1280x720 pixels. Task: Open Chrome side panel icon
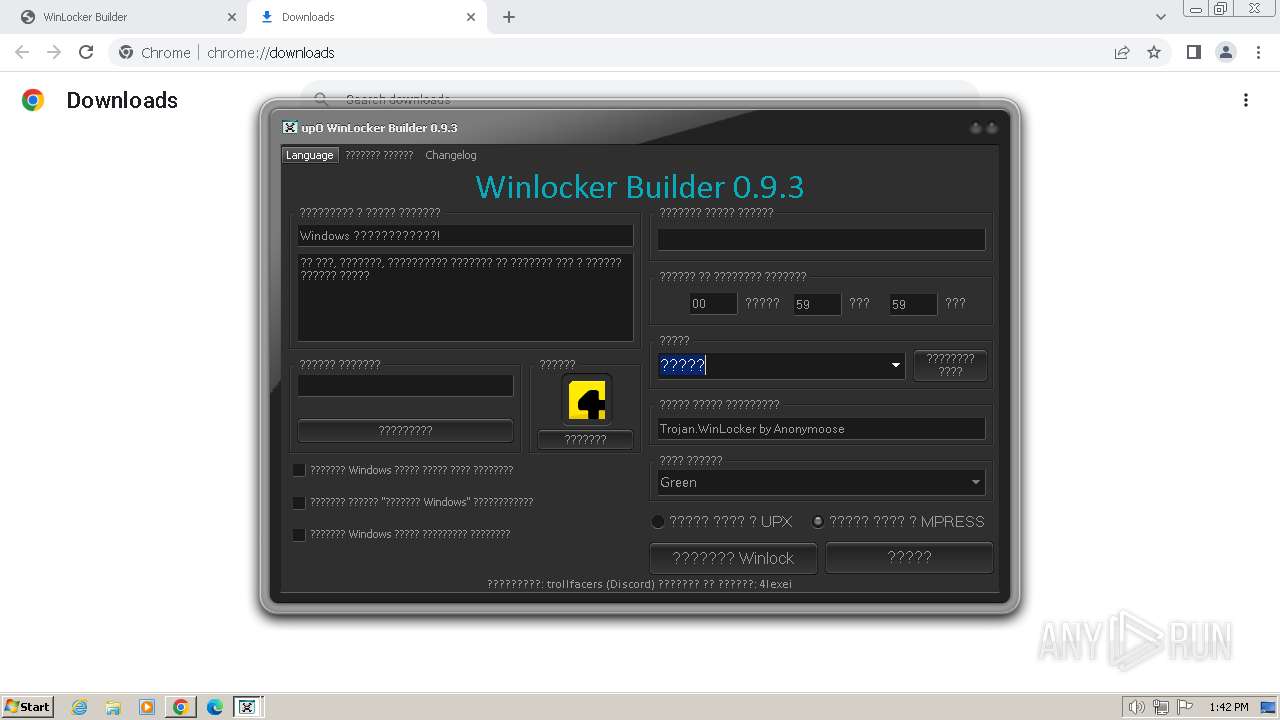[1193, 53]
